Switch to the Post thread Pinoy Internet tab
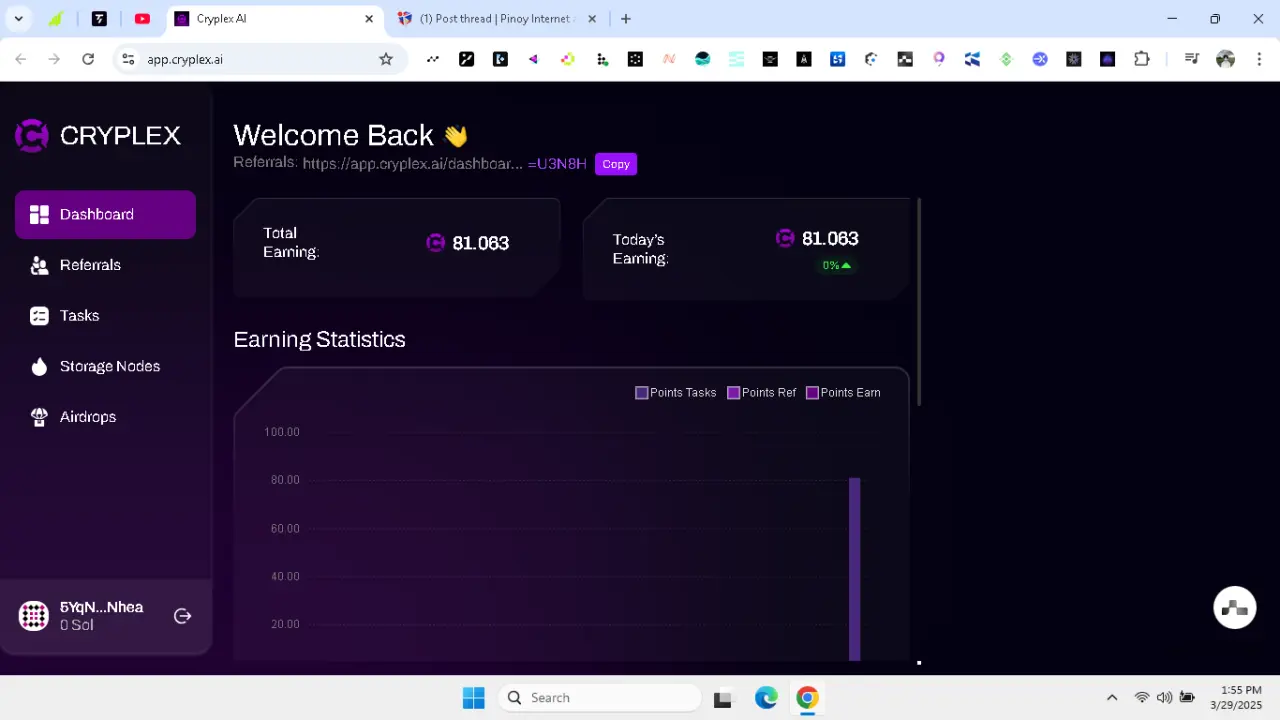The width and height of the screenshot is (1280, 720). [x=486, y=18]
